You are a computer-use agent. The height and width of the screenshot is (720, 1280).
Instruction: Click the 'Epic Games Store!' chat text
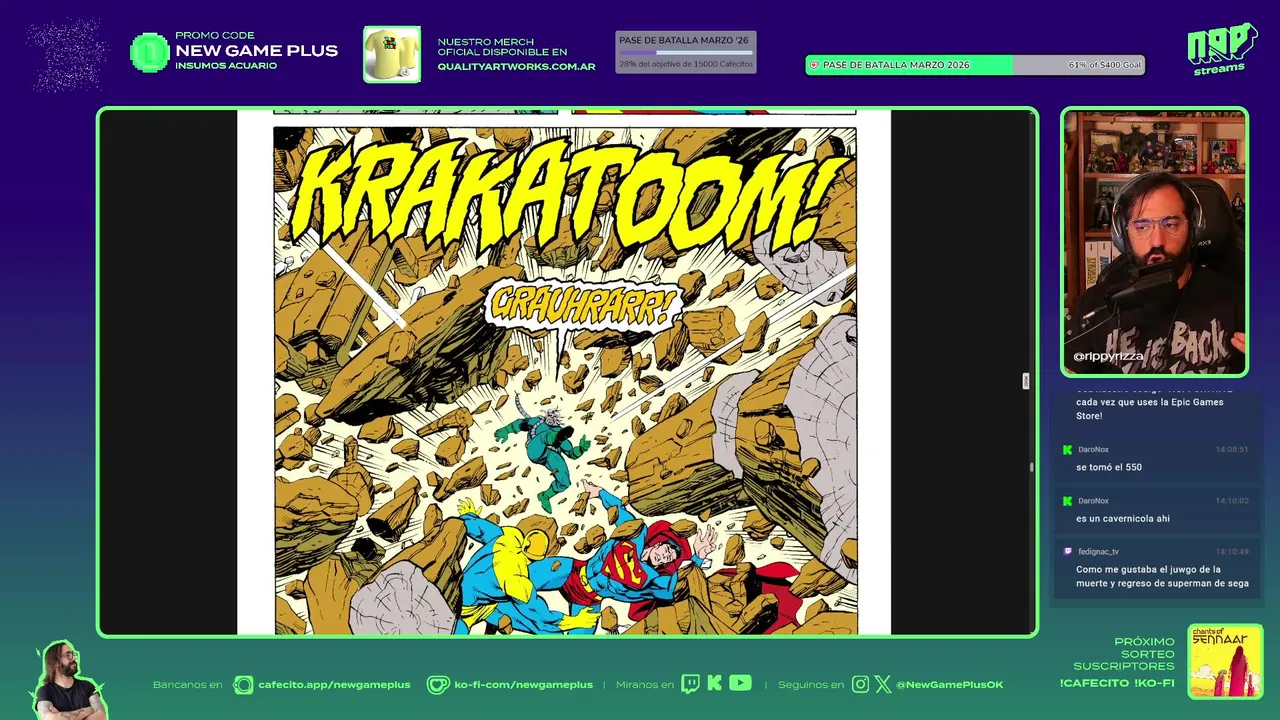tap(1149, 409)
